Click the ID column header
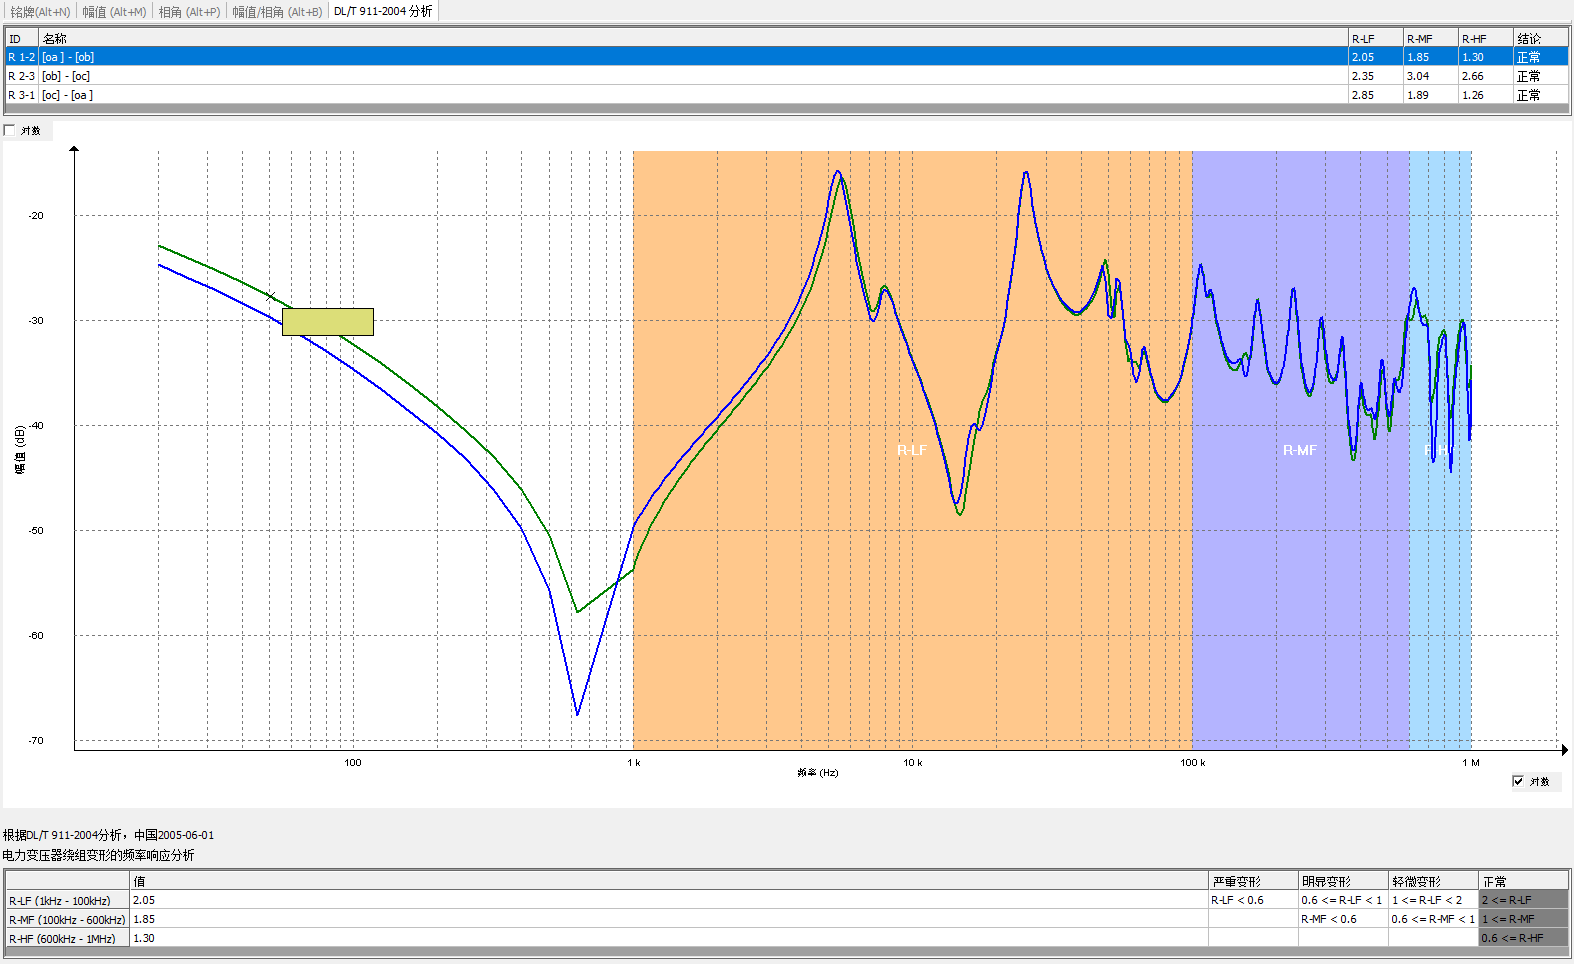1574x964 pixels. point(21,39)
